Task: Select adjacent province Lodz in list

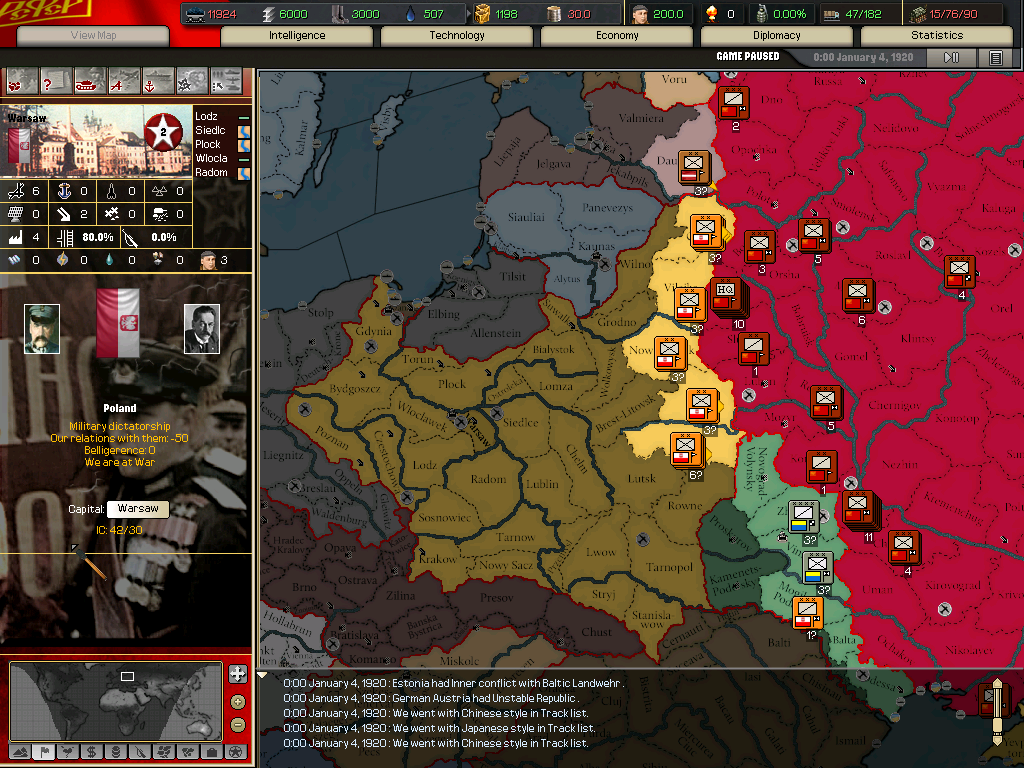Action: (208, 117)
